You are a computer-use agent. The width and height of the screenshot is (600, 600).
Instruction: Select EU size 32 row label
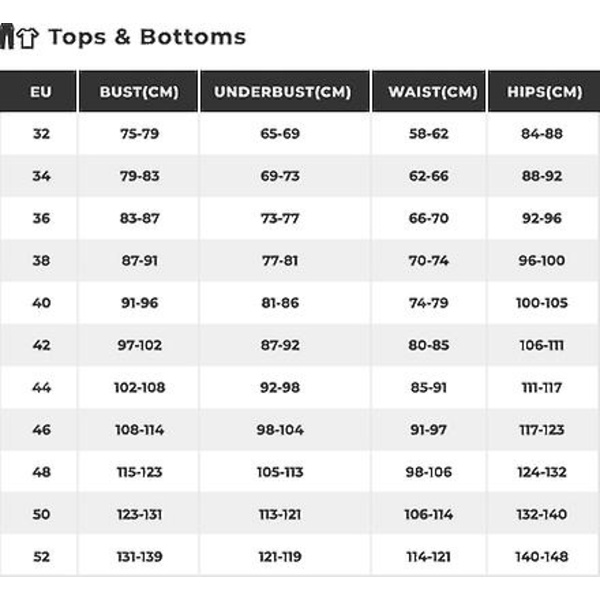click(40, 133)
